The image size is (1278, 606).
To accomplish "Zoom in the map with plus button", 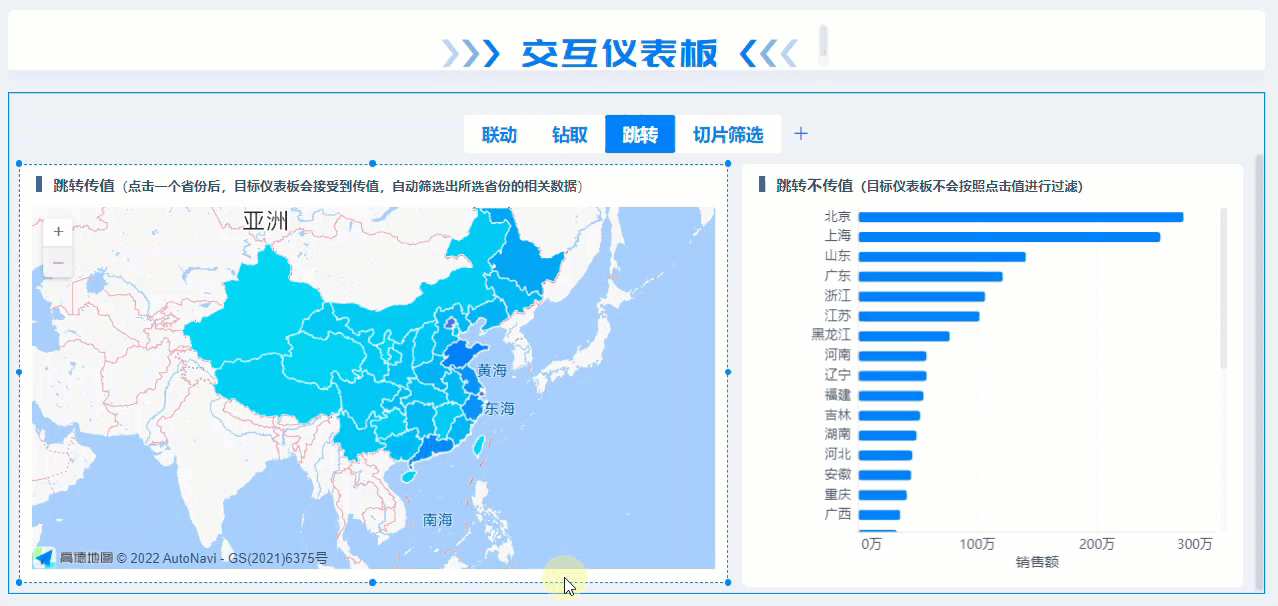I will pyautogui.click(x=58, y=232).
